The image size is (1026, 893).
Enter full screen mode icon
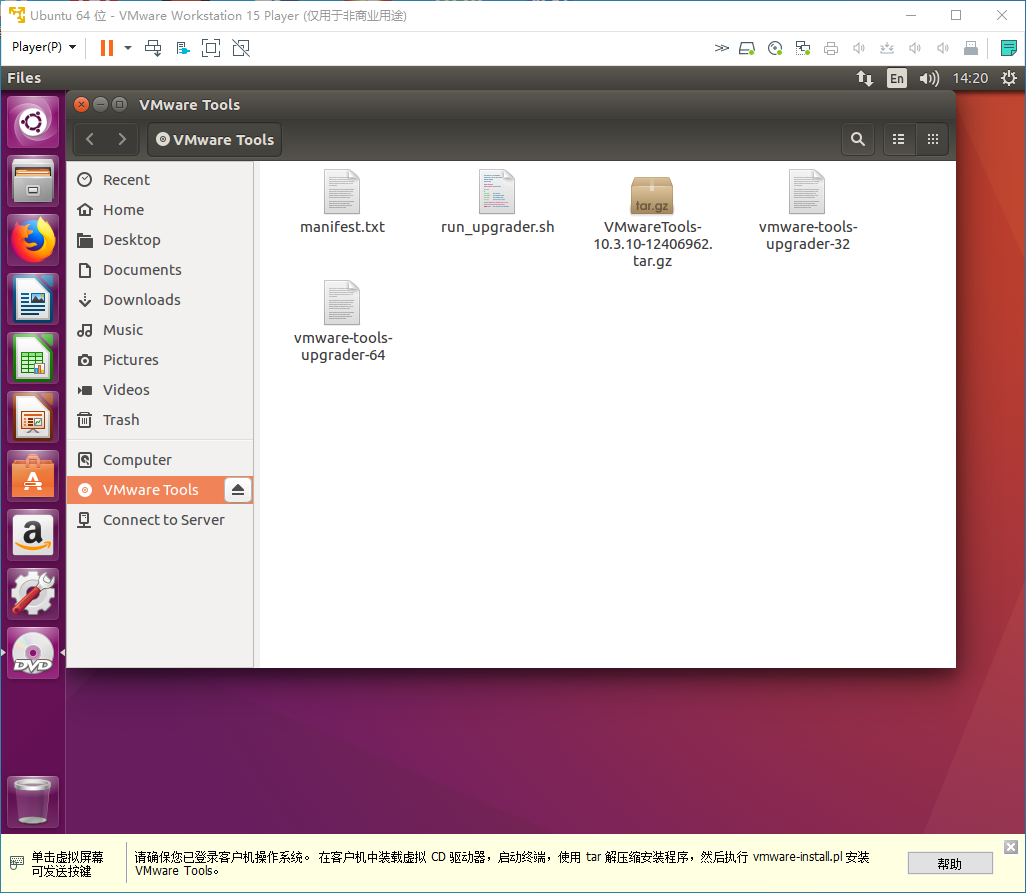[211, 48]
